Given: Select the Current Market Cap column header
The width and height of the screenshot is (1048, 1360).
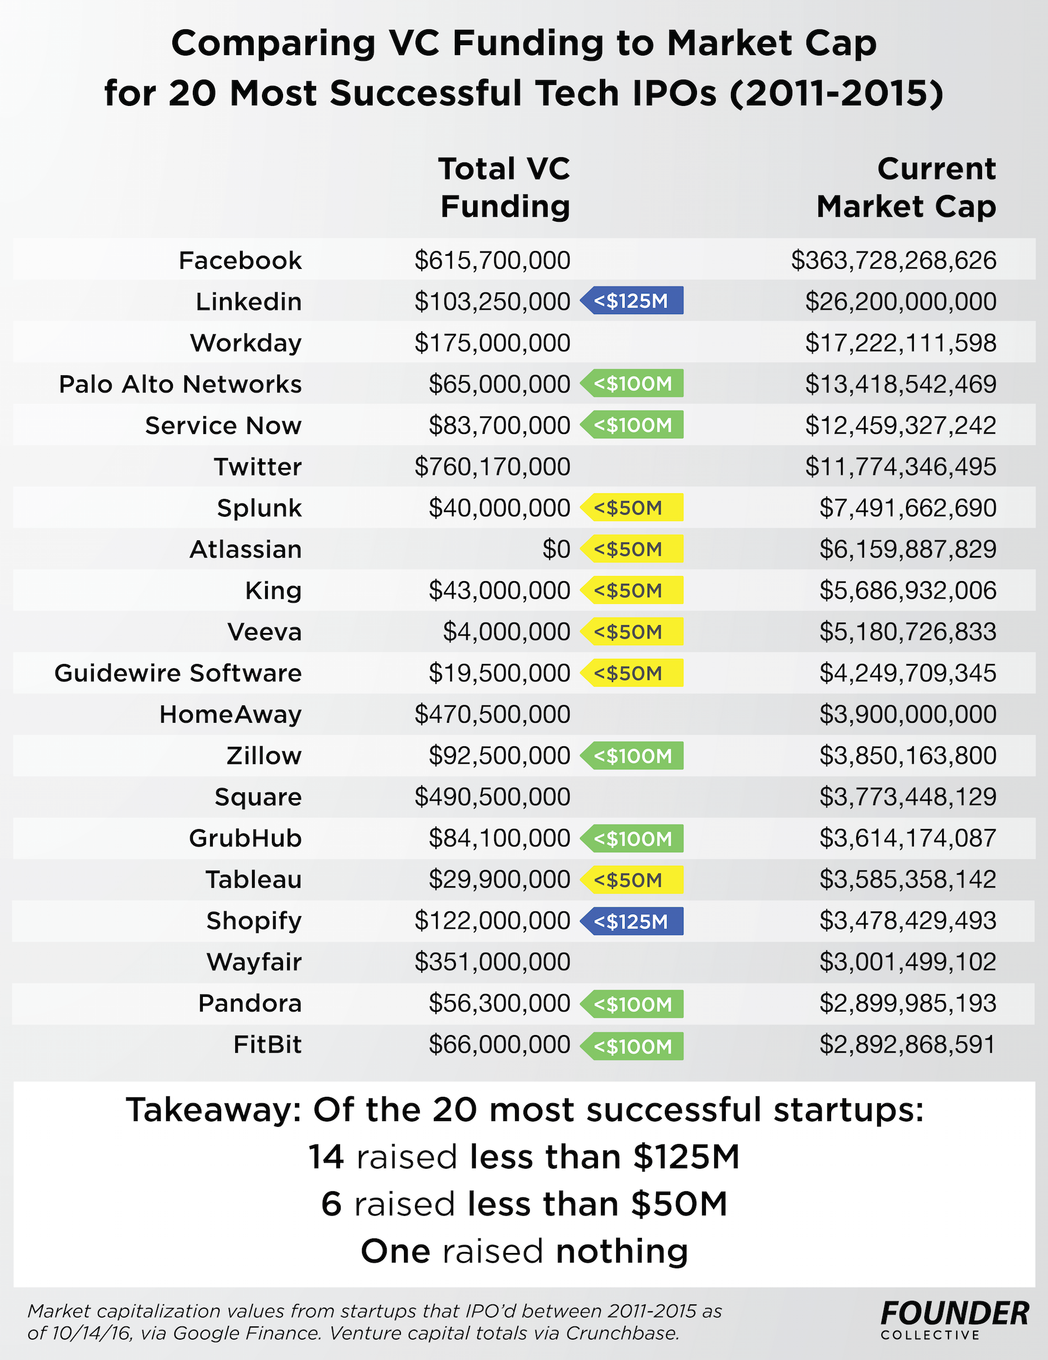Looking at the screenshot, I should [906, 187].
